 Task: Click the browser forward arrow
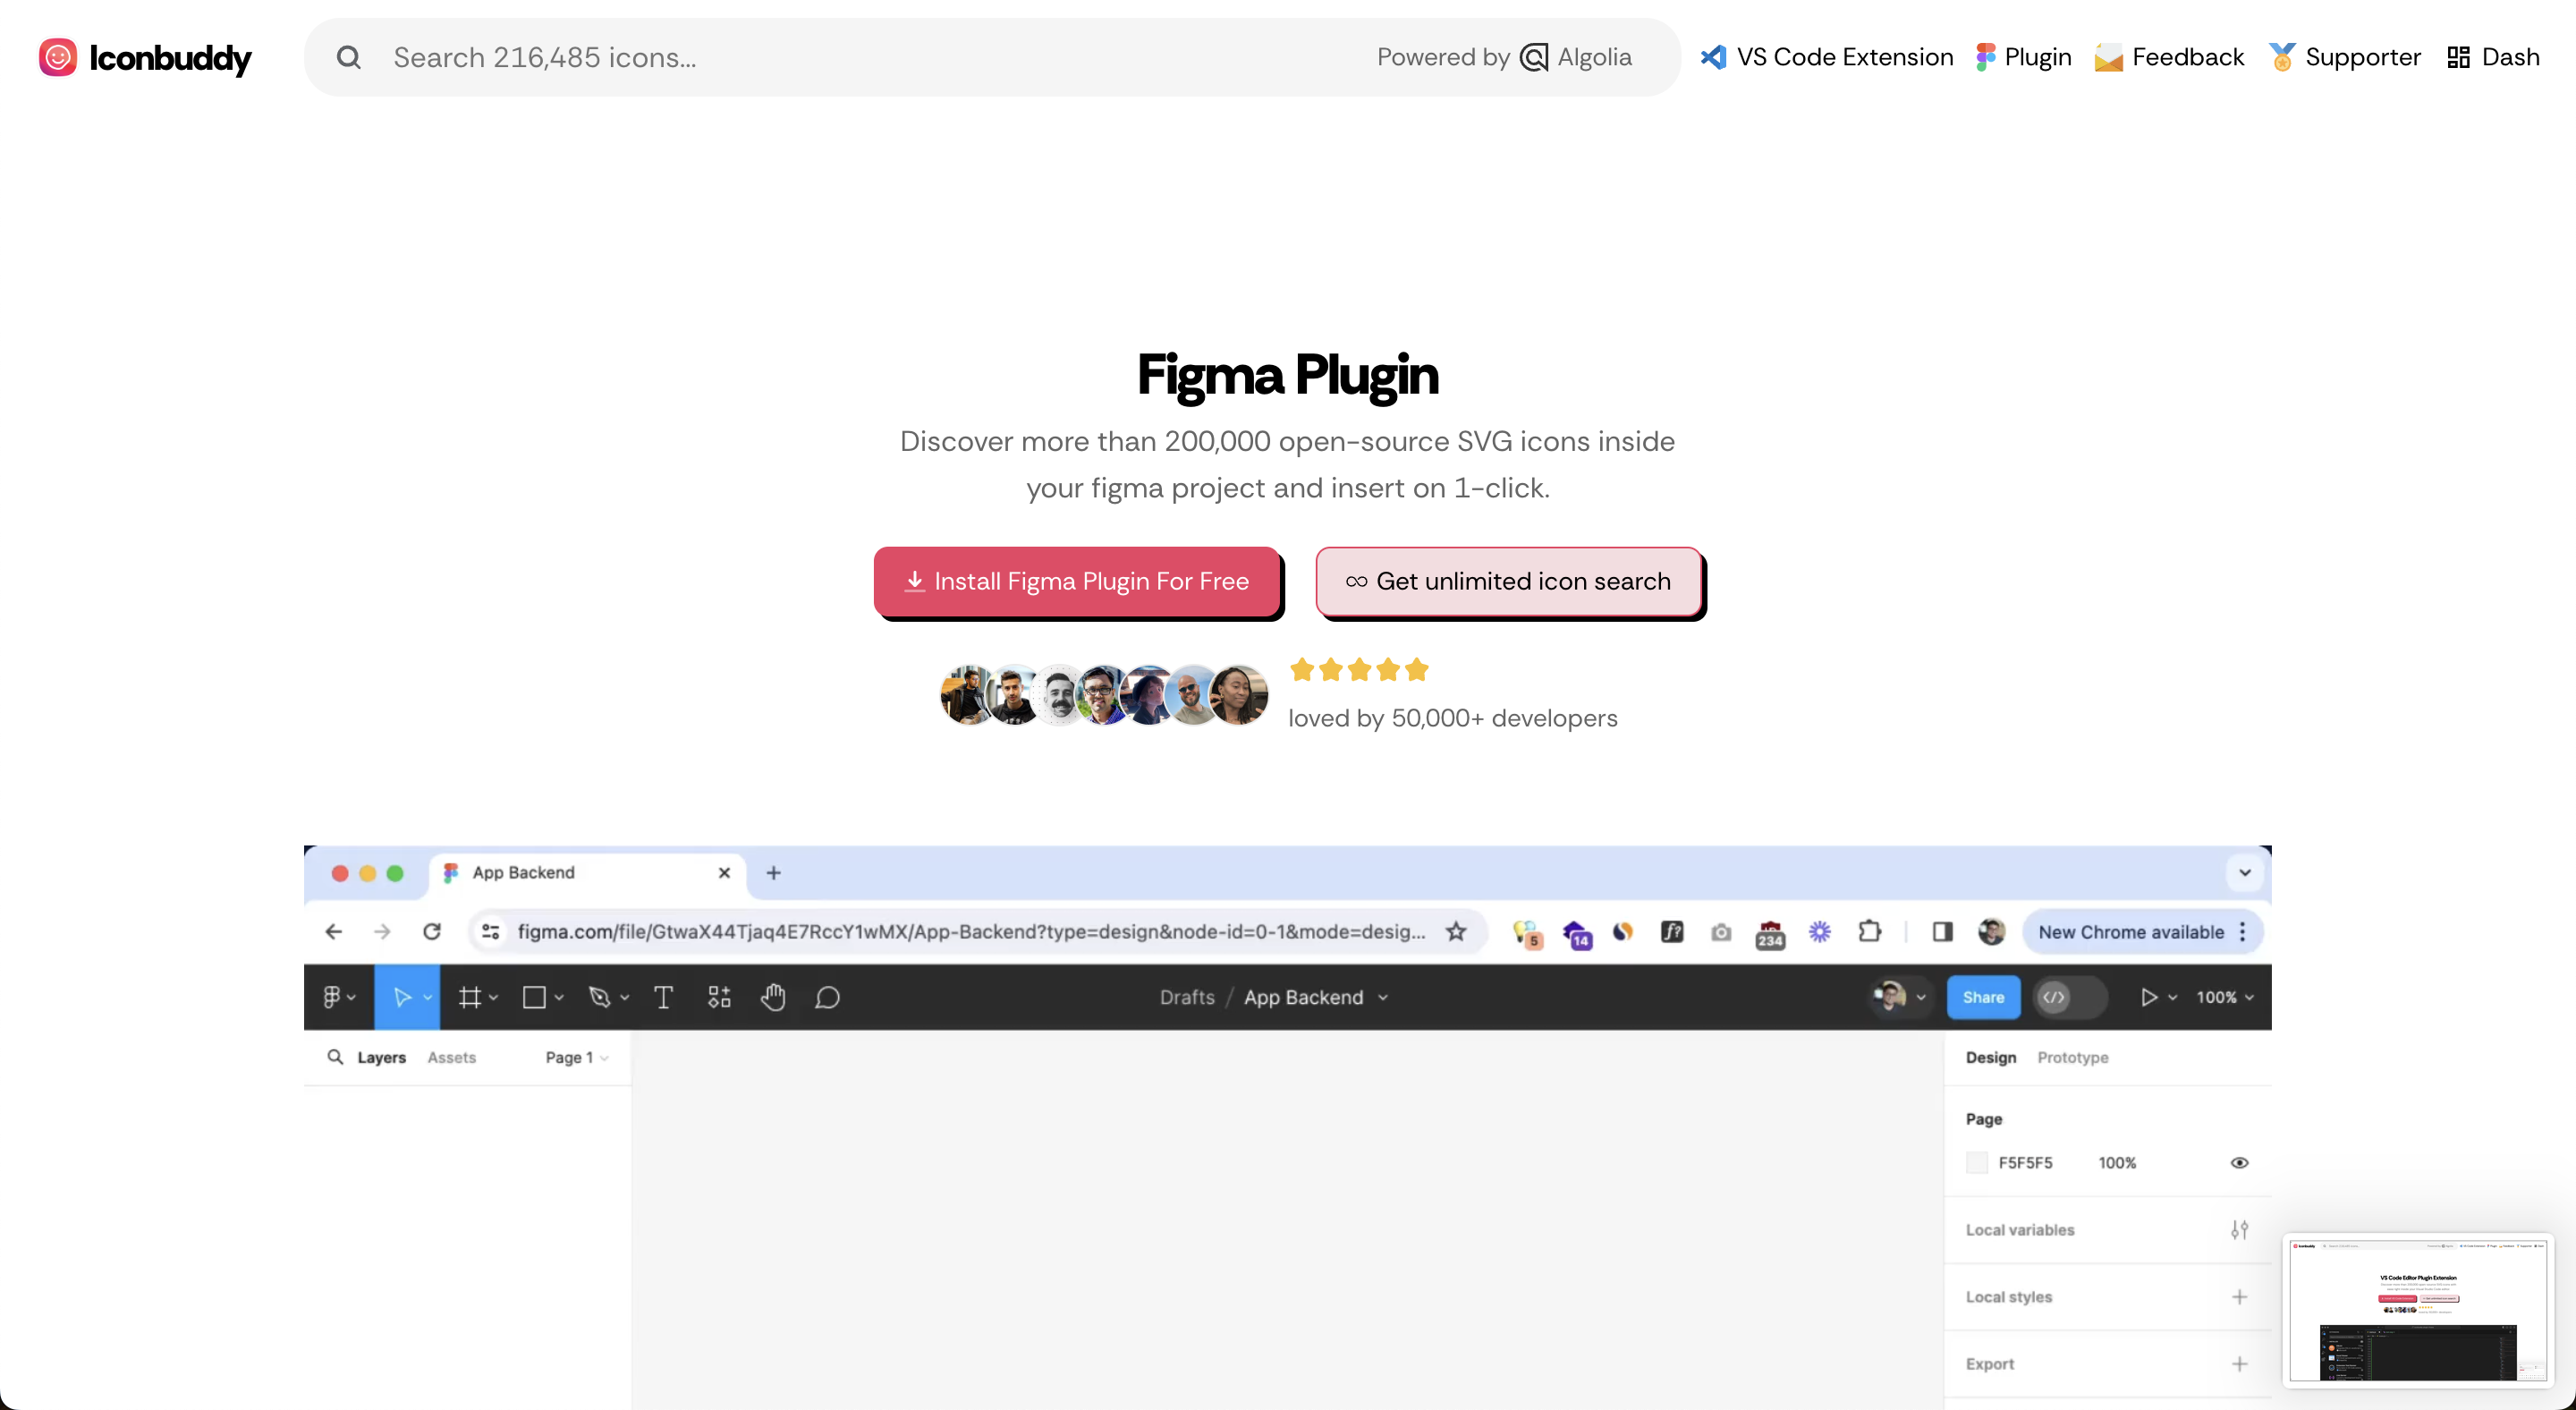click(382, 931)
